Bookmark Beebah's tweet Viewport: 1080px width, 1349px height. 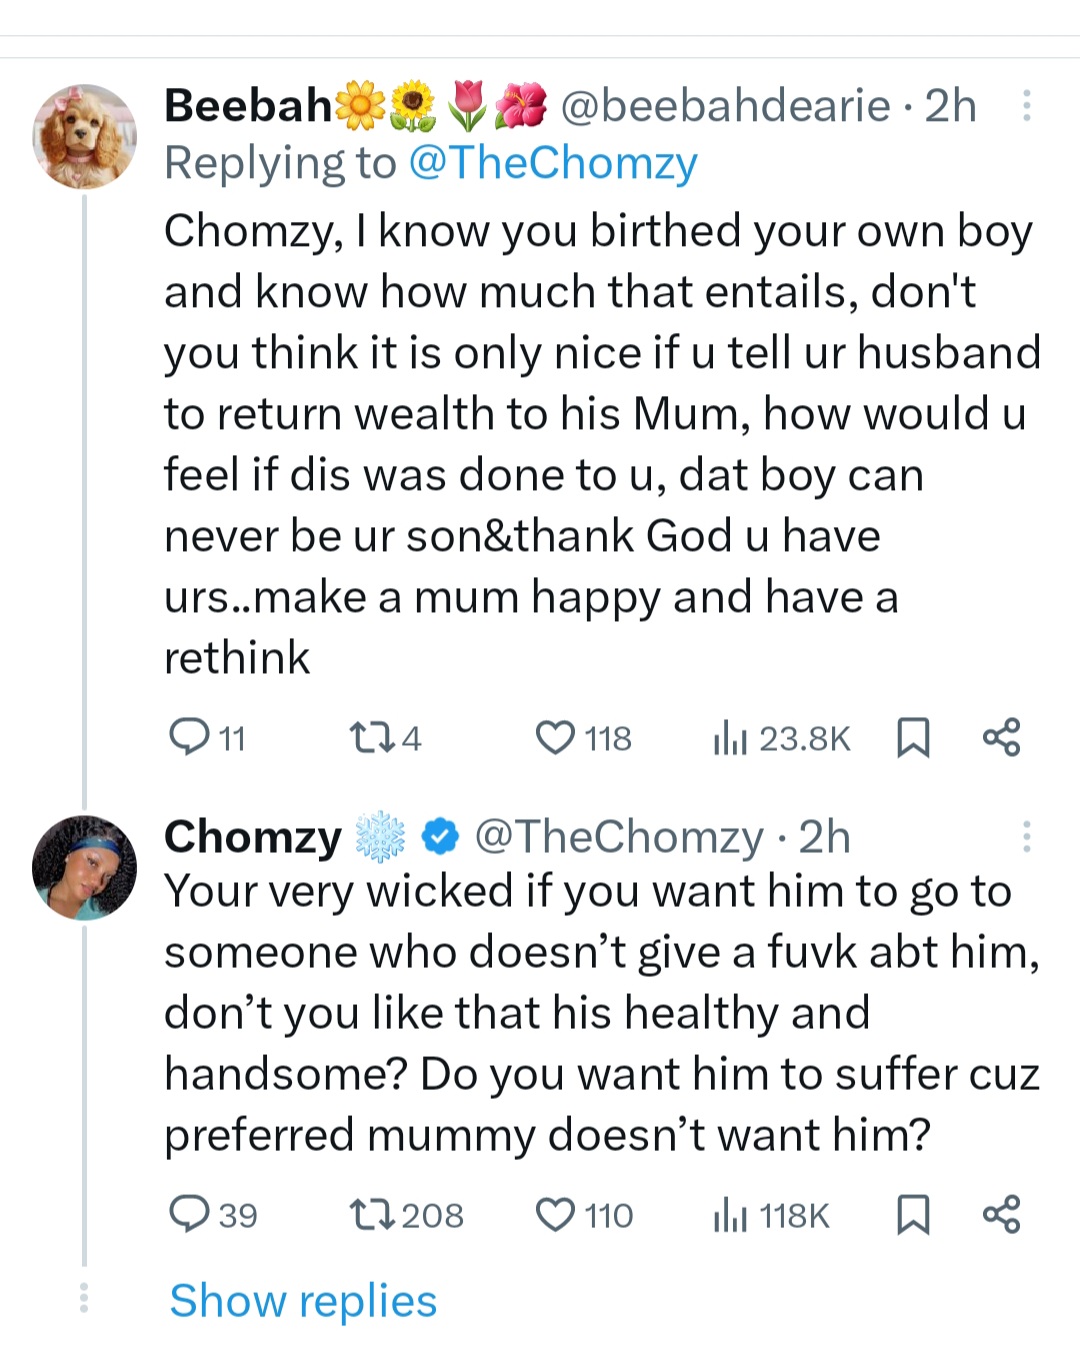point(913,738)
